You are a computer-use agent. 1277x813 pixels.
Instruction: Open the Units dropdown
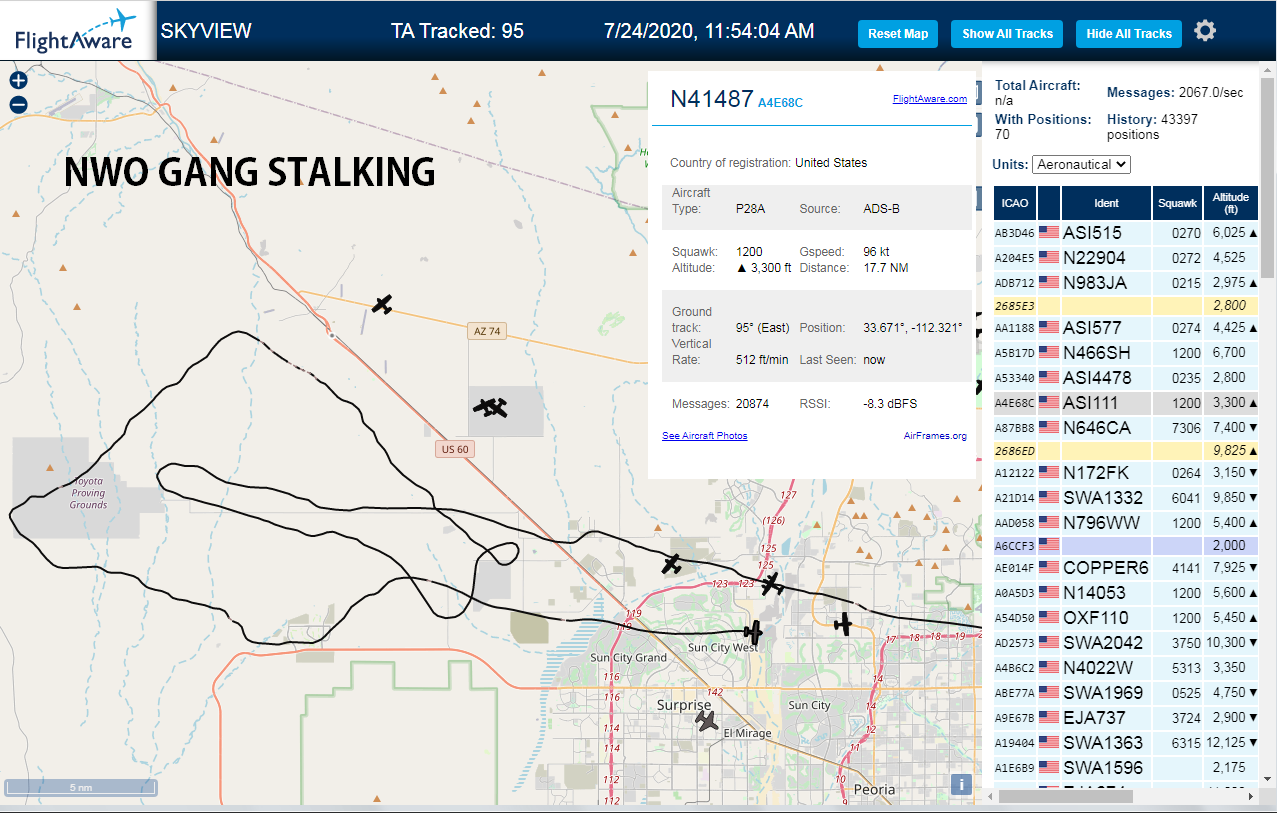click(x=1081, y=164)
